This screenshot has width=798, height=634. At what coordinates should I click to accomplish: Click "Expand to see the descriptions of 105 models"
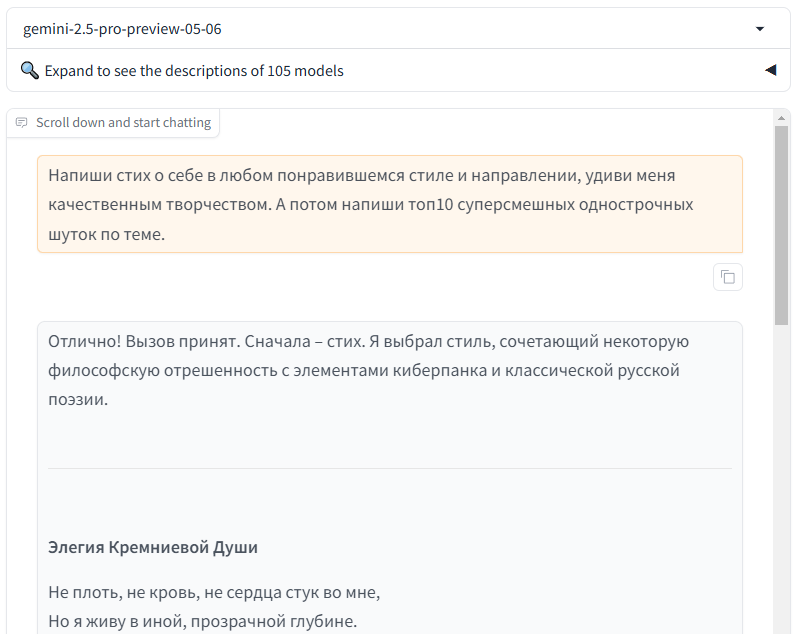pos(194,71)
